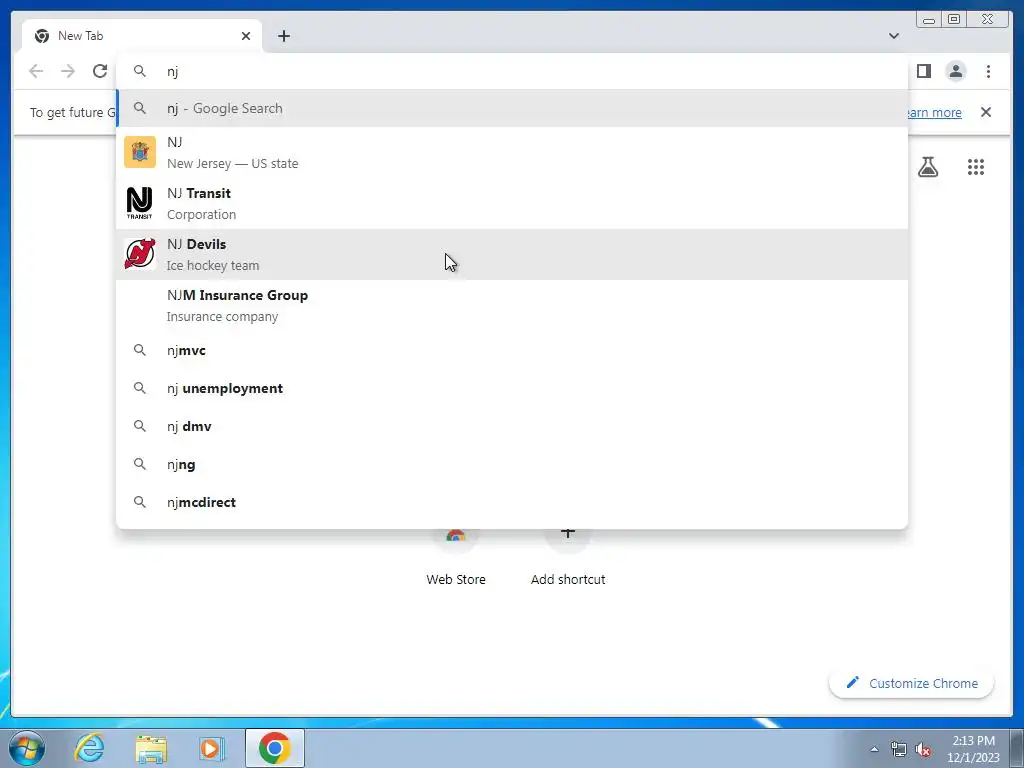Click Add shortcut
Screen dimensions: 1024x768
(x=568, y=558)
